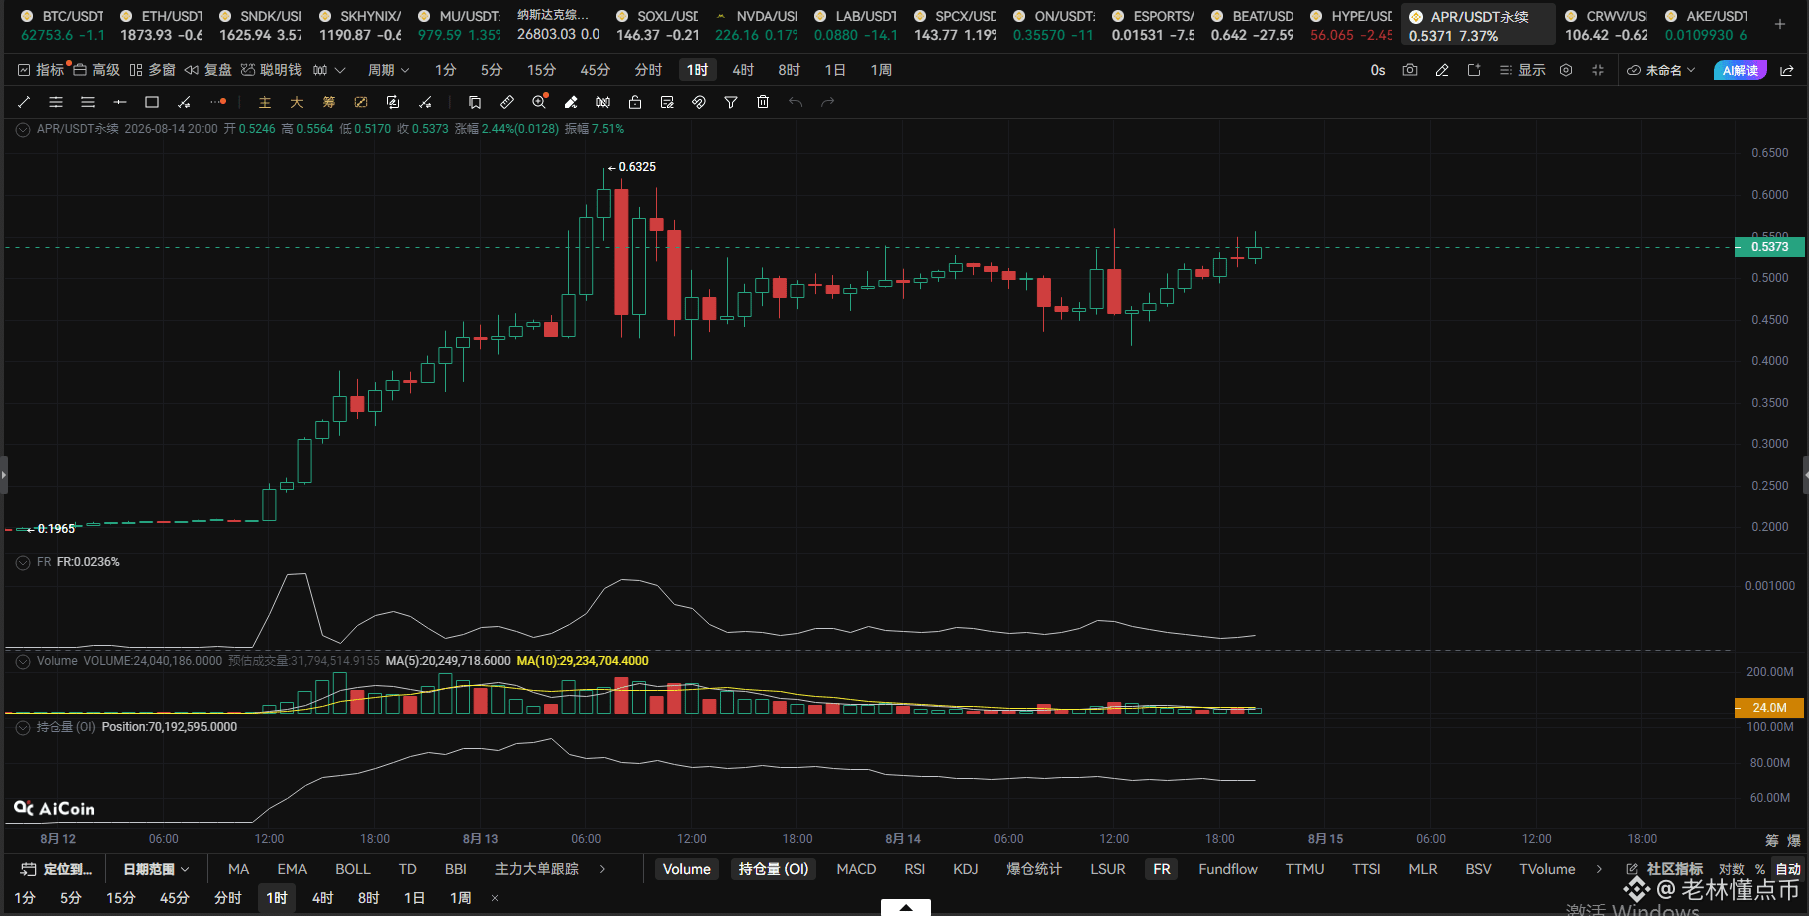1809x916 pixels.
Task: Enable the MACD indicator
Action: coord(856,869)
